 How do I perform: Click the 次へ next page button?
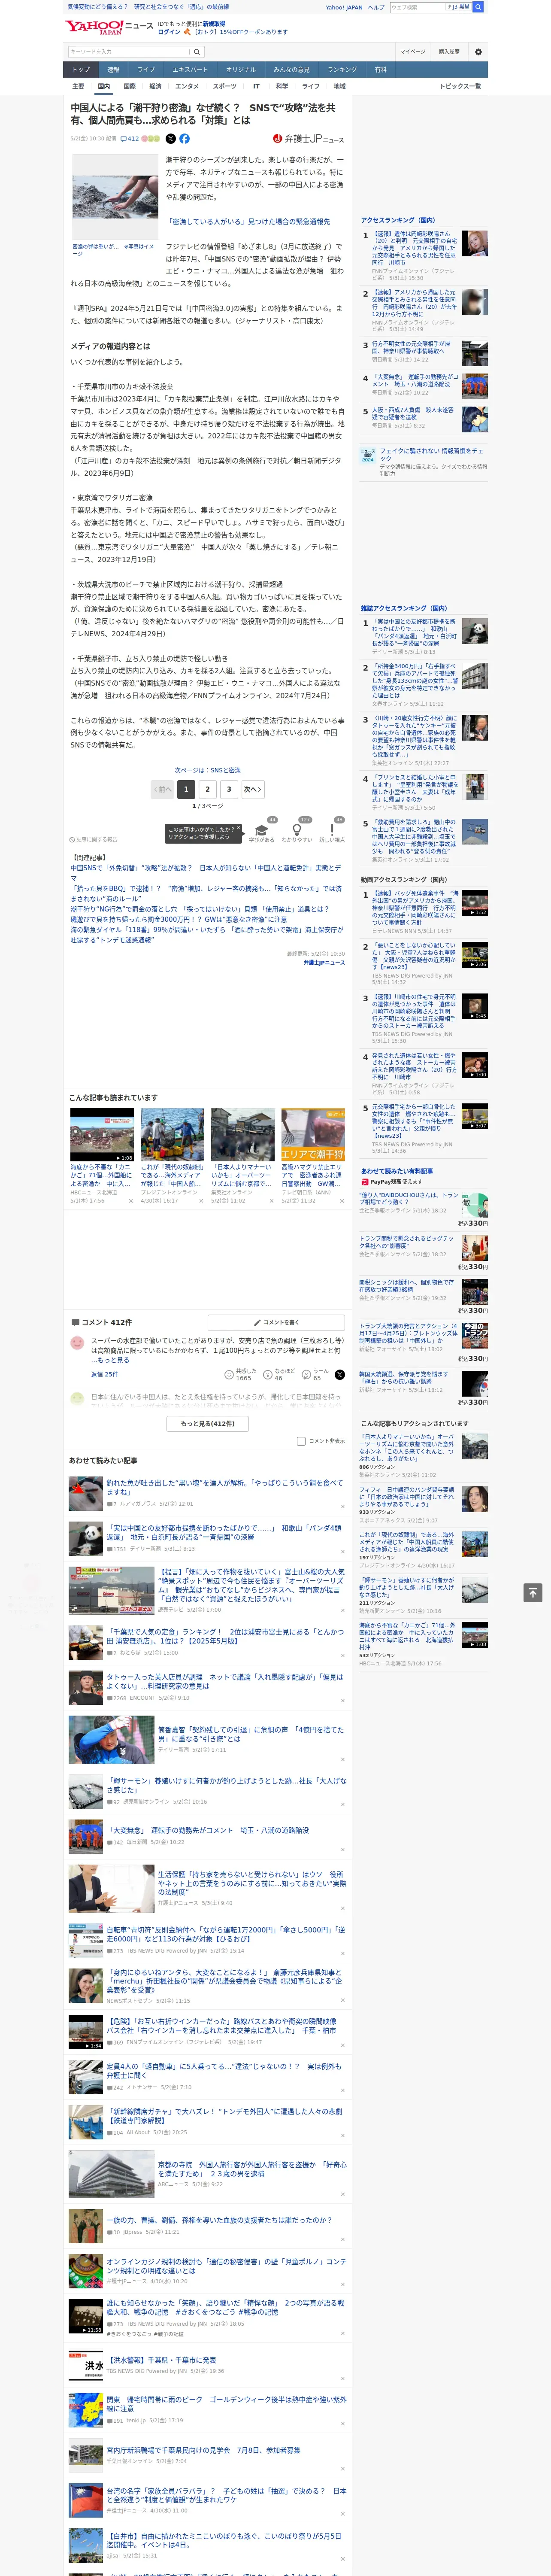pos(253,789)
